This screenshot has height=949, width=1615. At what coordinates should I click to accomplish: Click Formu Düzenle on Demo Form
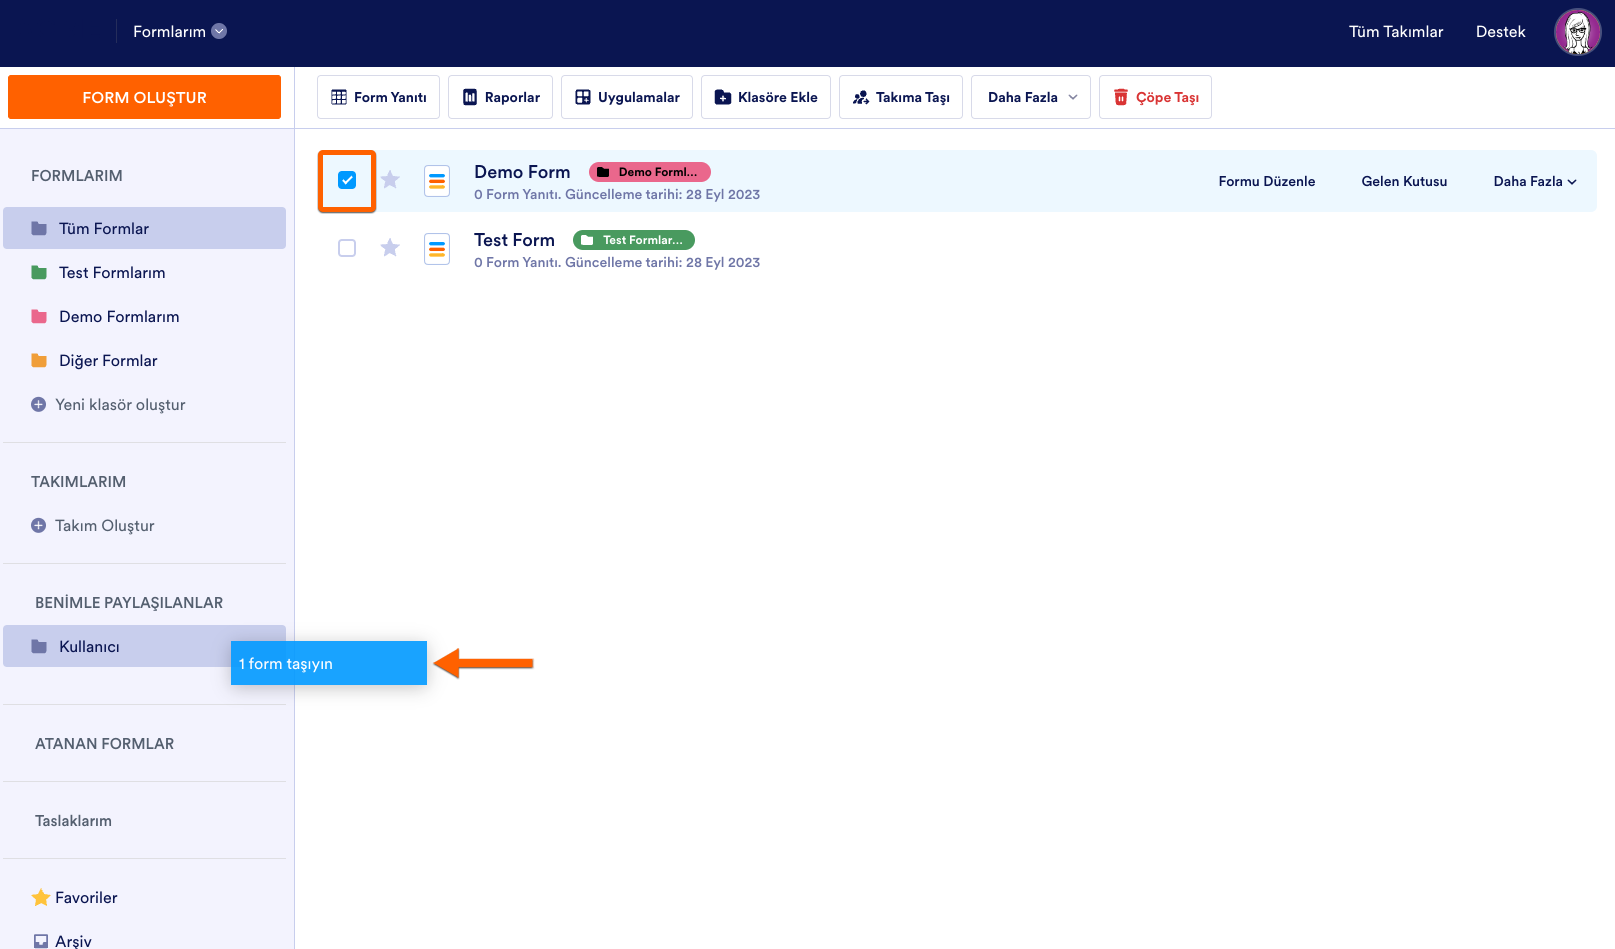tap(1267, 181)
